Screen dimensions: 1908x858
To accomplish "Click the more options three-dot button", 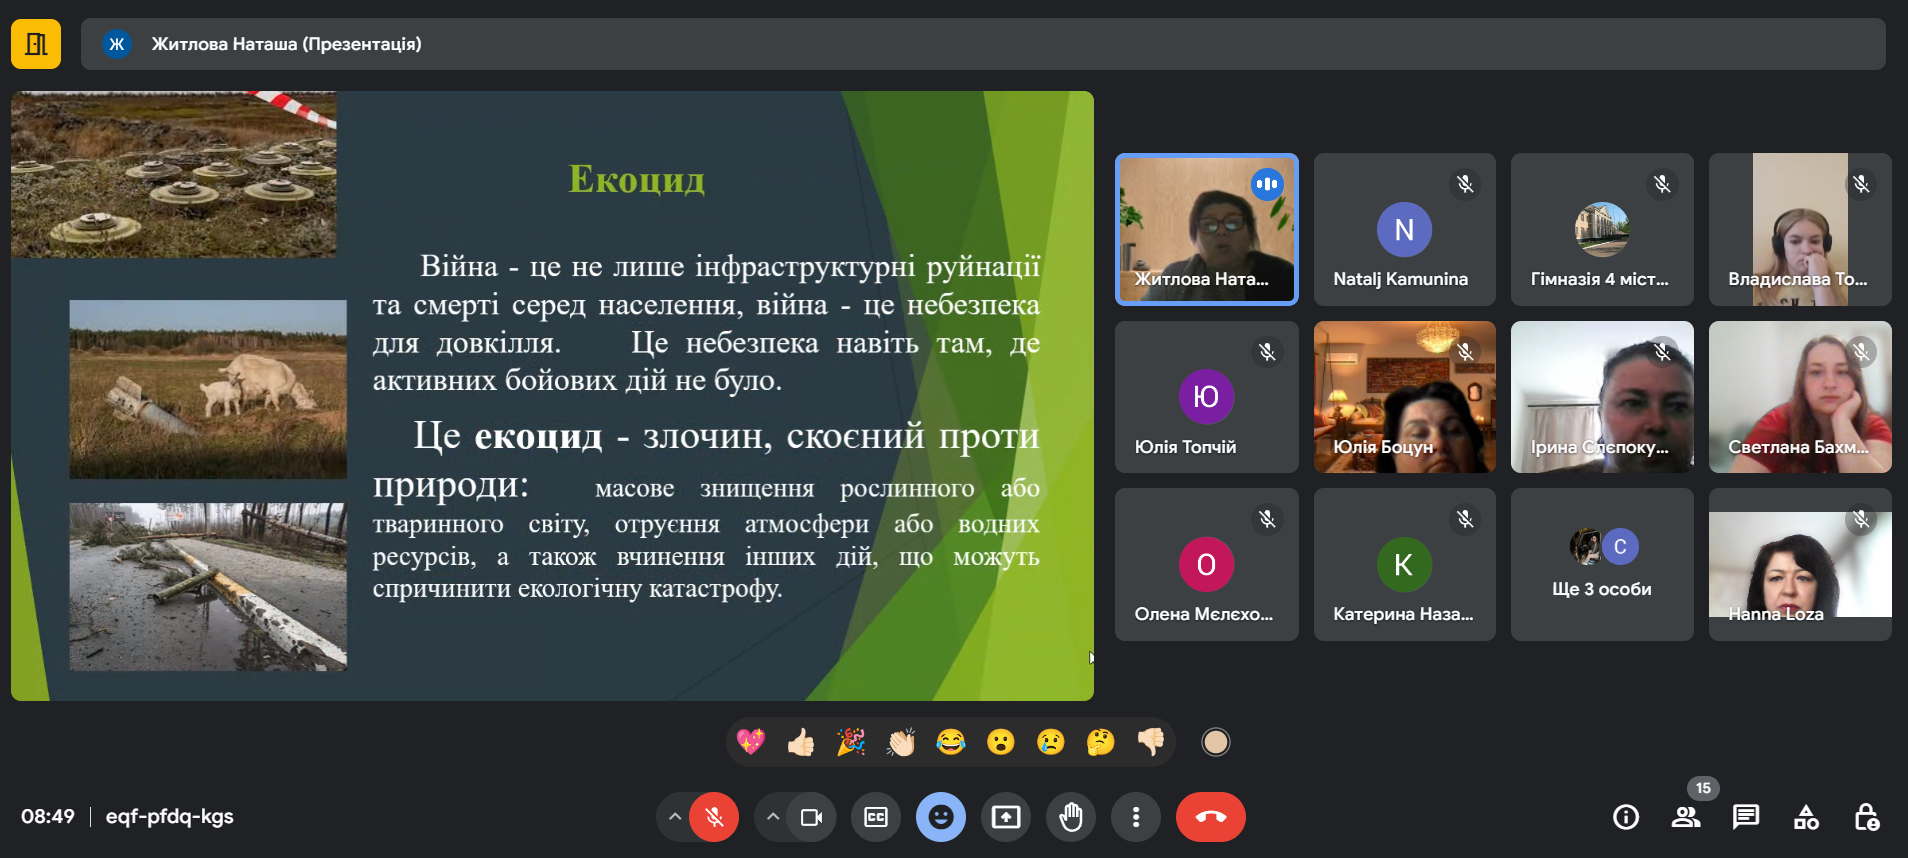I will click(x=1136, y=817).
